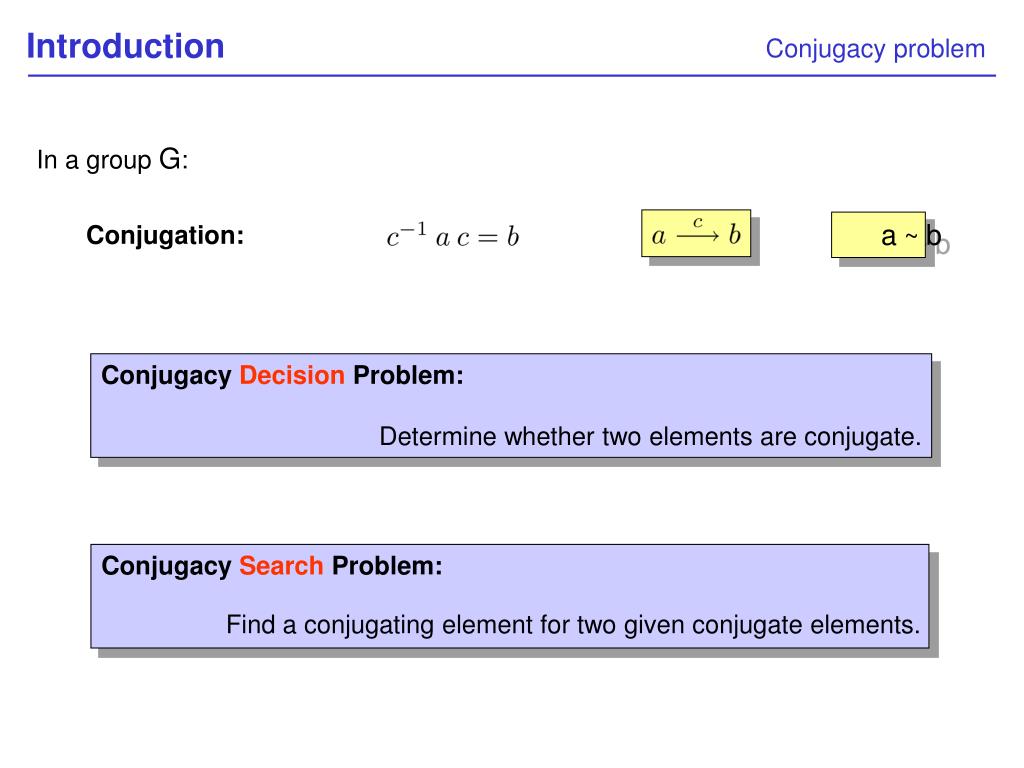This screenshot has height=768, width=1024.
Task: Click the red word Search
Action: 281,566
